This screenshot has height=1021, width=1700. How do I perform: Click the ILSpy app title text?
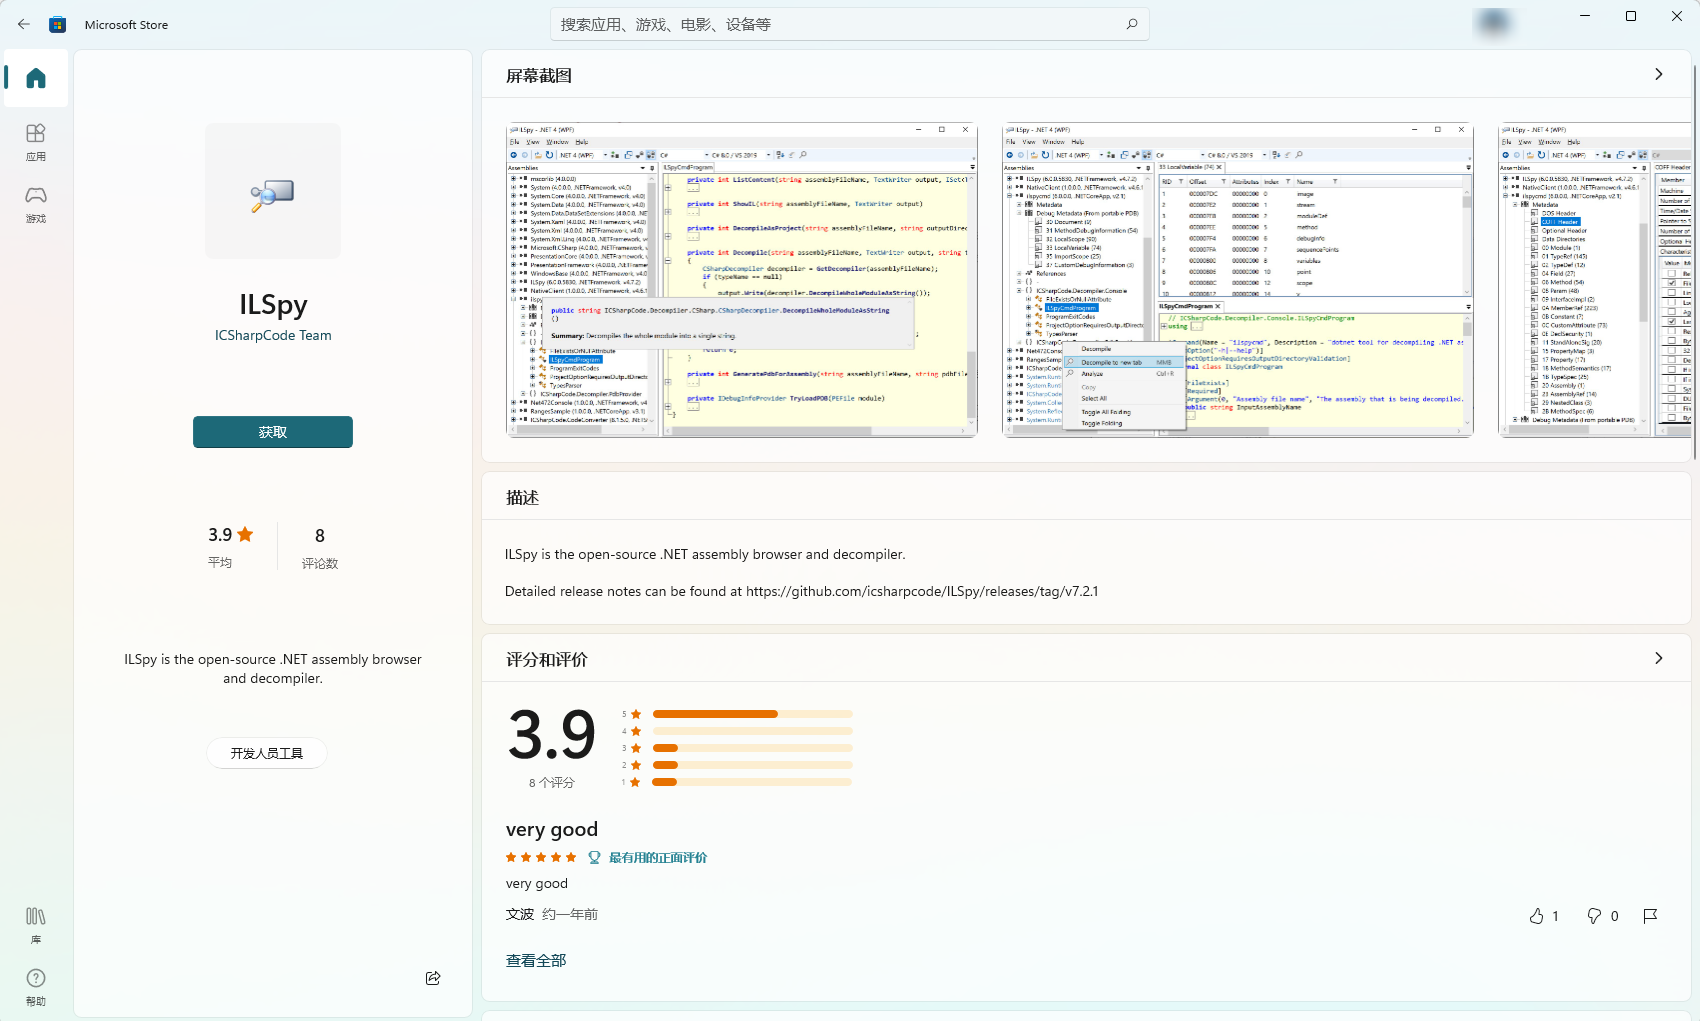(x=273, y=304)
